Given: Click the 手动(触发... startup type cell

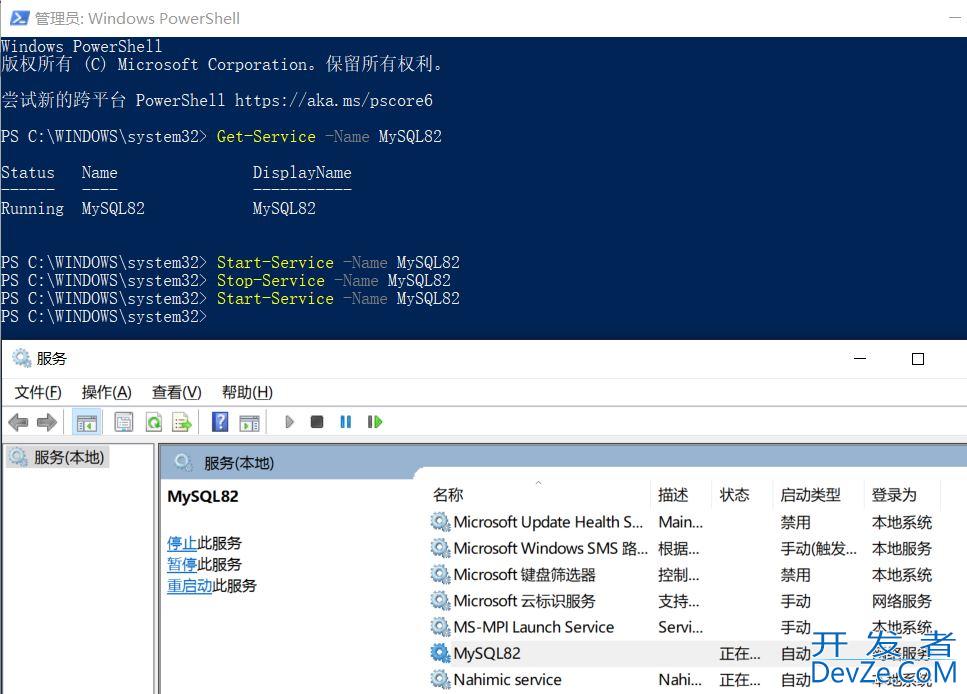Looking at the screenshot, I should 818,548.
